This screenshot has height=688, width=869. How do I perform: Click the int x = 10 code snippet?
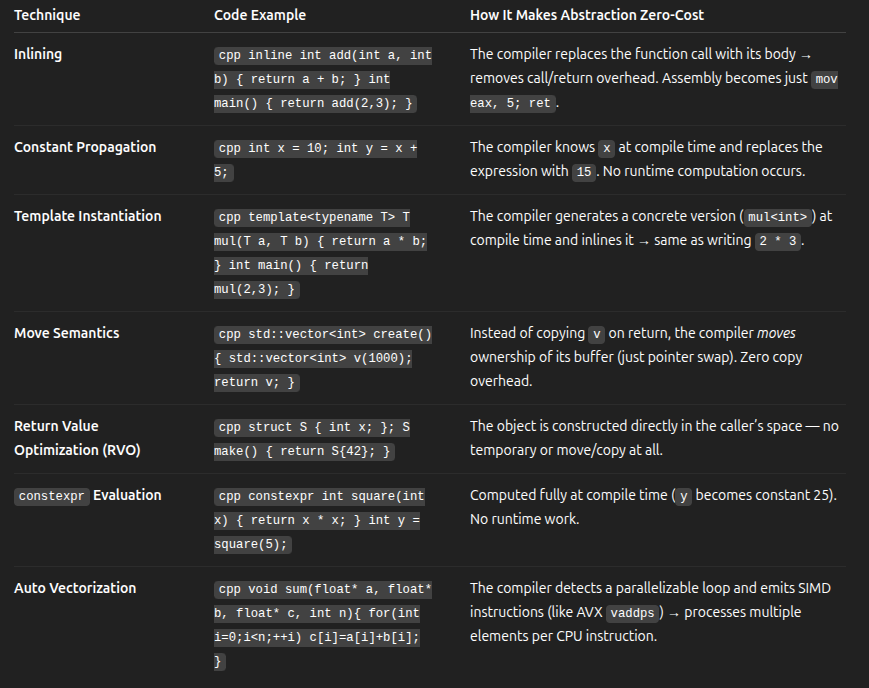click(x=315, y=160)
